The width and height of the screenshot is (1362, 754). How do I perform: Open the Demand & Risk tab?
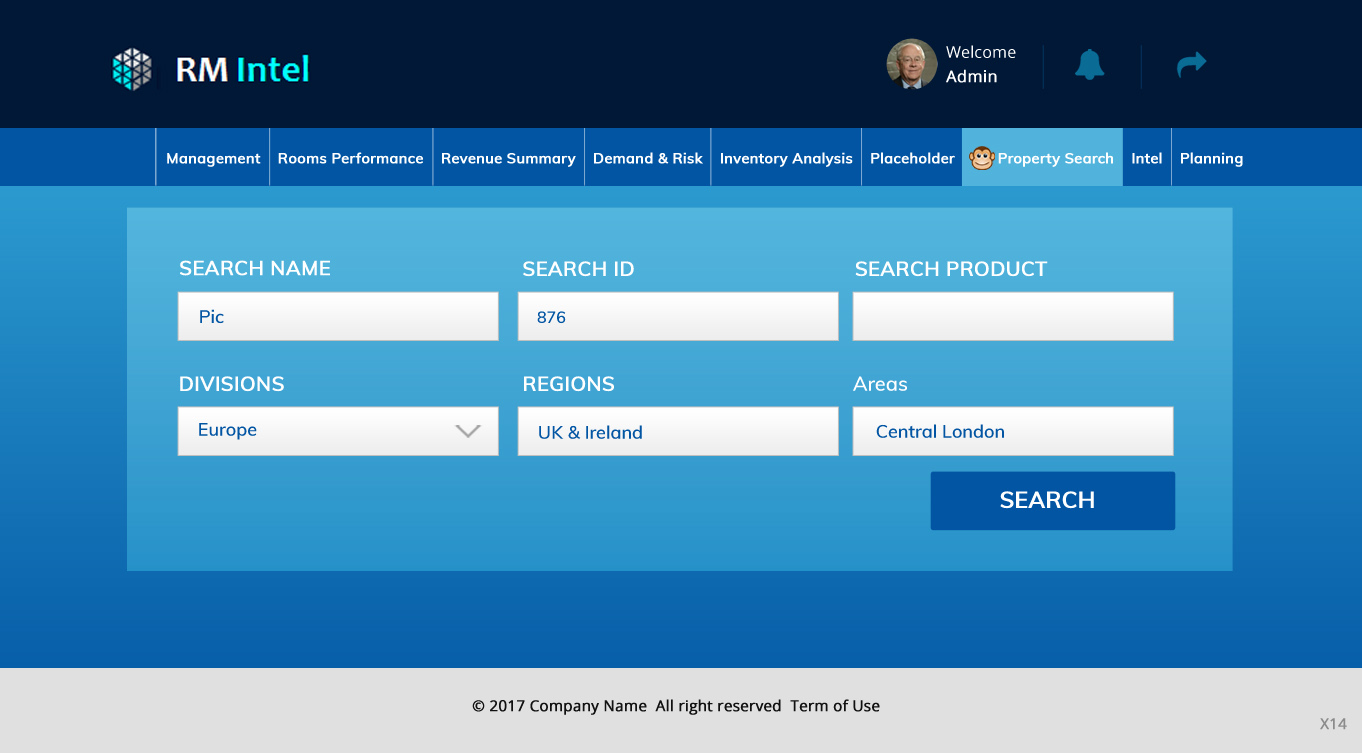647,157
